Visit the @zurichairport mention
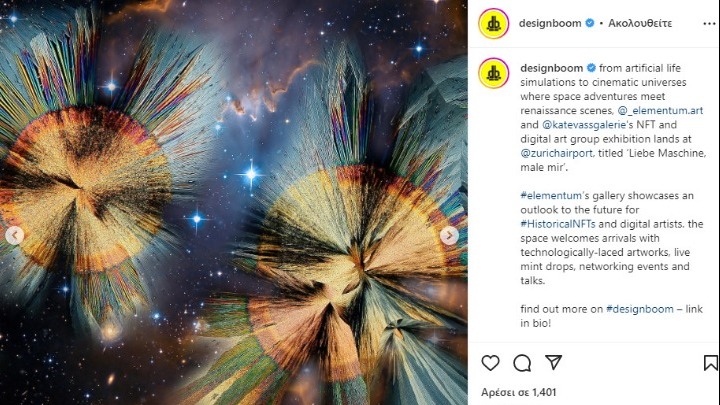Image resolution: width=720 pixels, height=405 pixels. tap(556, 153)
